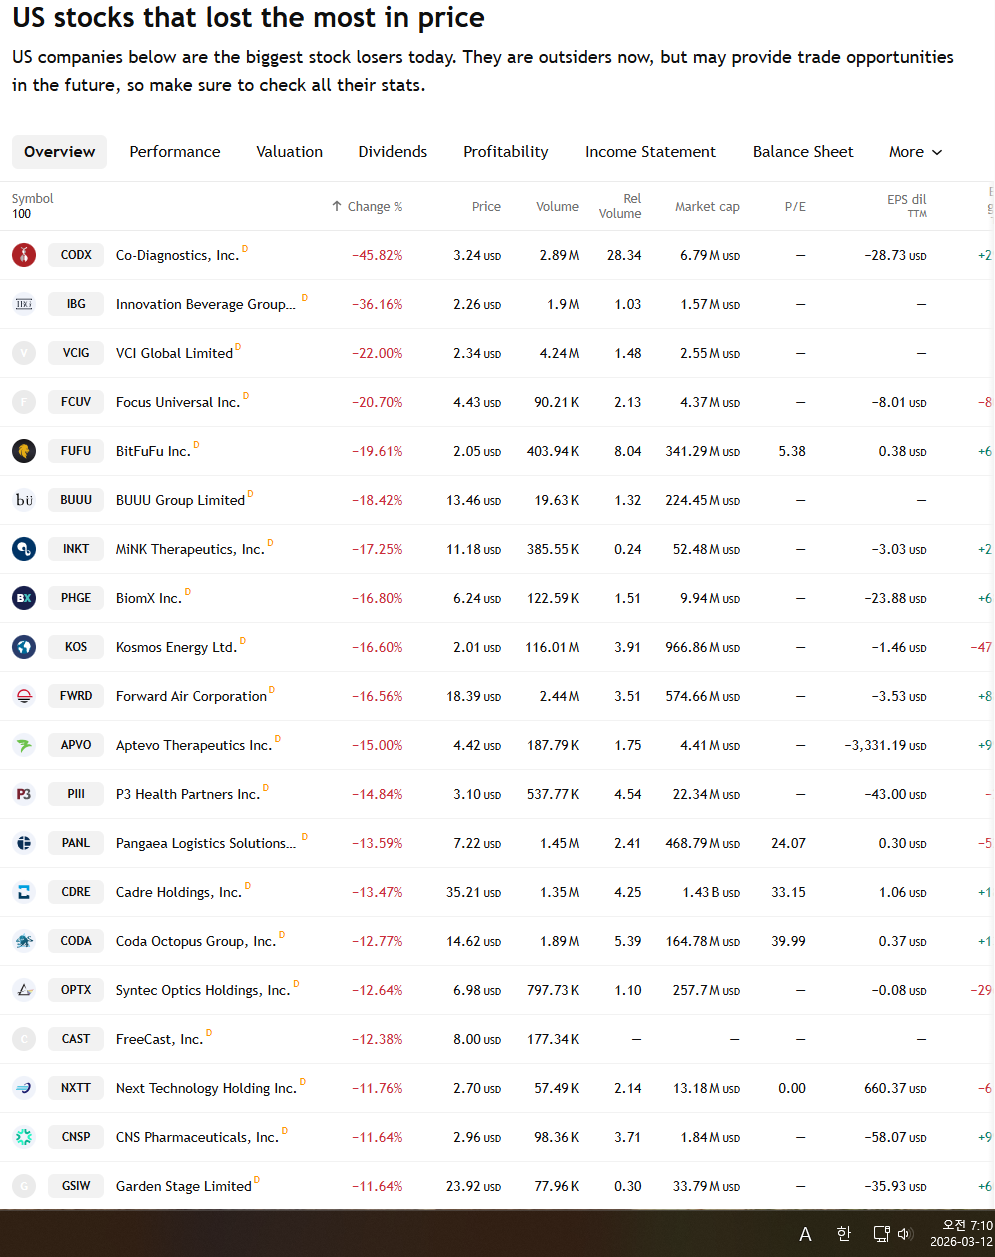Open the Dividends tab
Viewport: 995px width, 1257px height.
point(393,152)
